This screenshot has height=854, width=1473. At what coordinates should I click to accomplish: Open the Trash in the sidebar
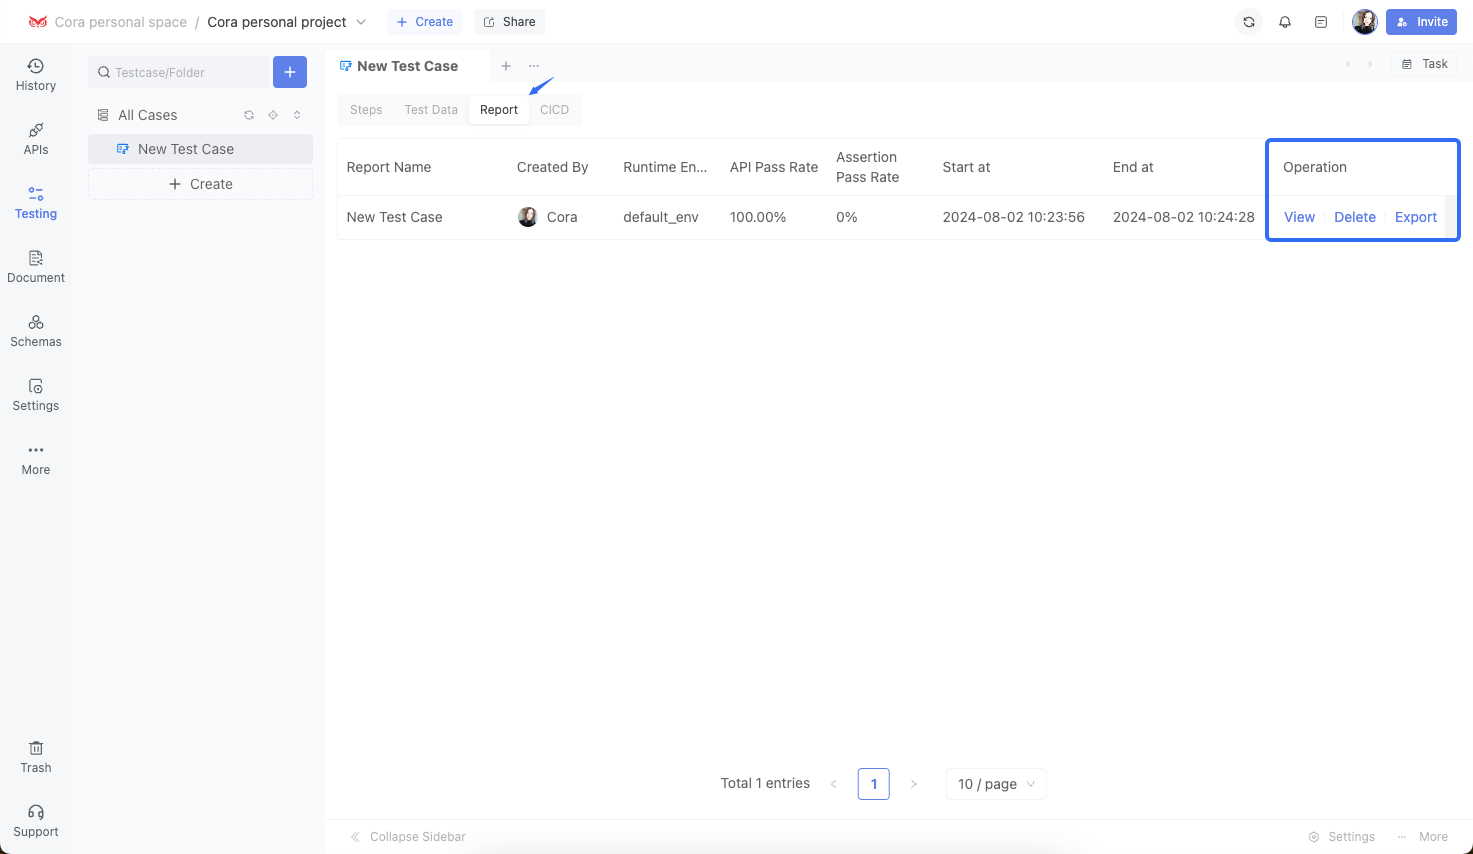click(x=36, y=757)
